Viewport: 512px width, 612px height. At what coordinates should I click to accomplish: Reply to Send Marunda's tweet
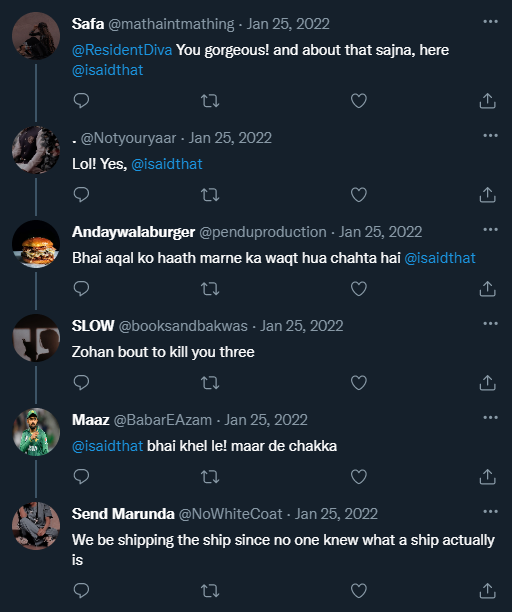[x=81, y=591]
